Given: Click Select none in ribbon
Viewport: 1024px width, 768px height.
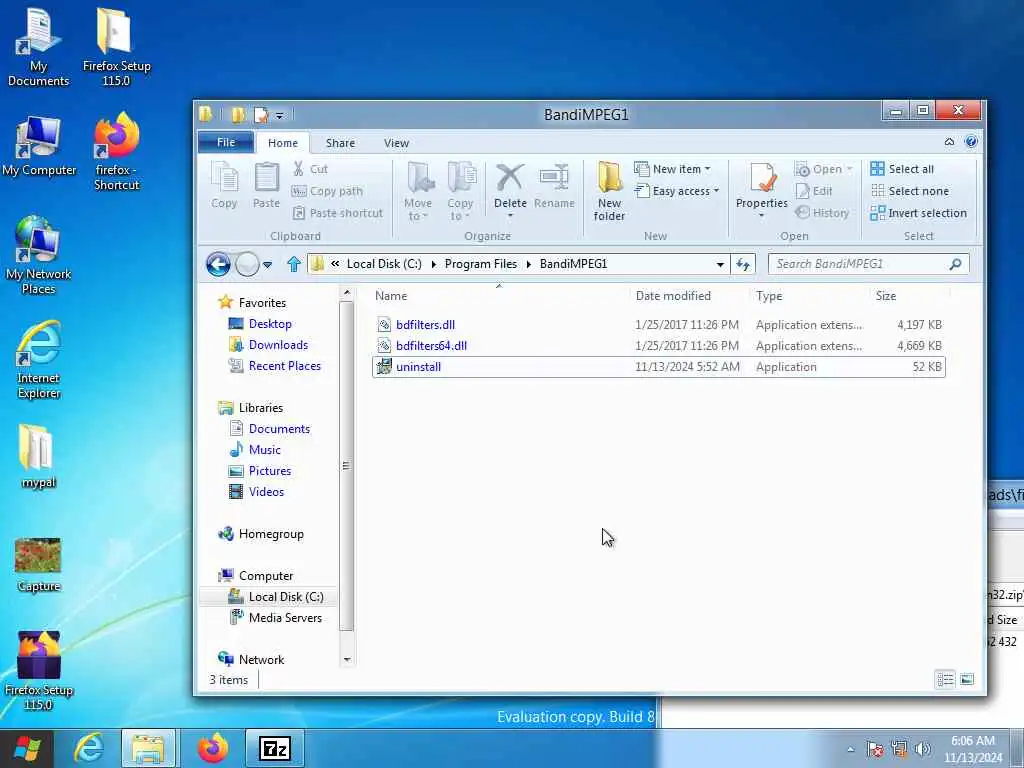Looking at the screenshot, I should tap(910, 191).
